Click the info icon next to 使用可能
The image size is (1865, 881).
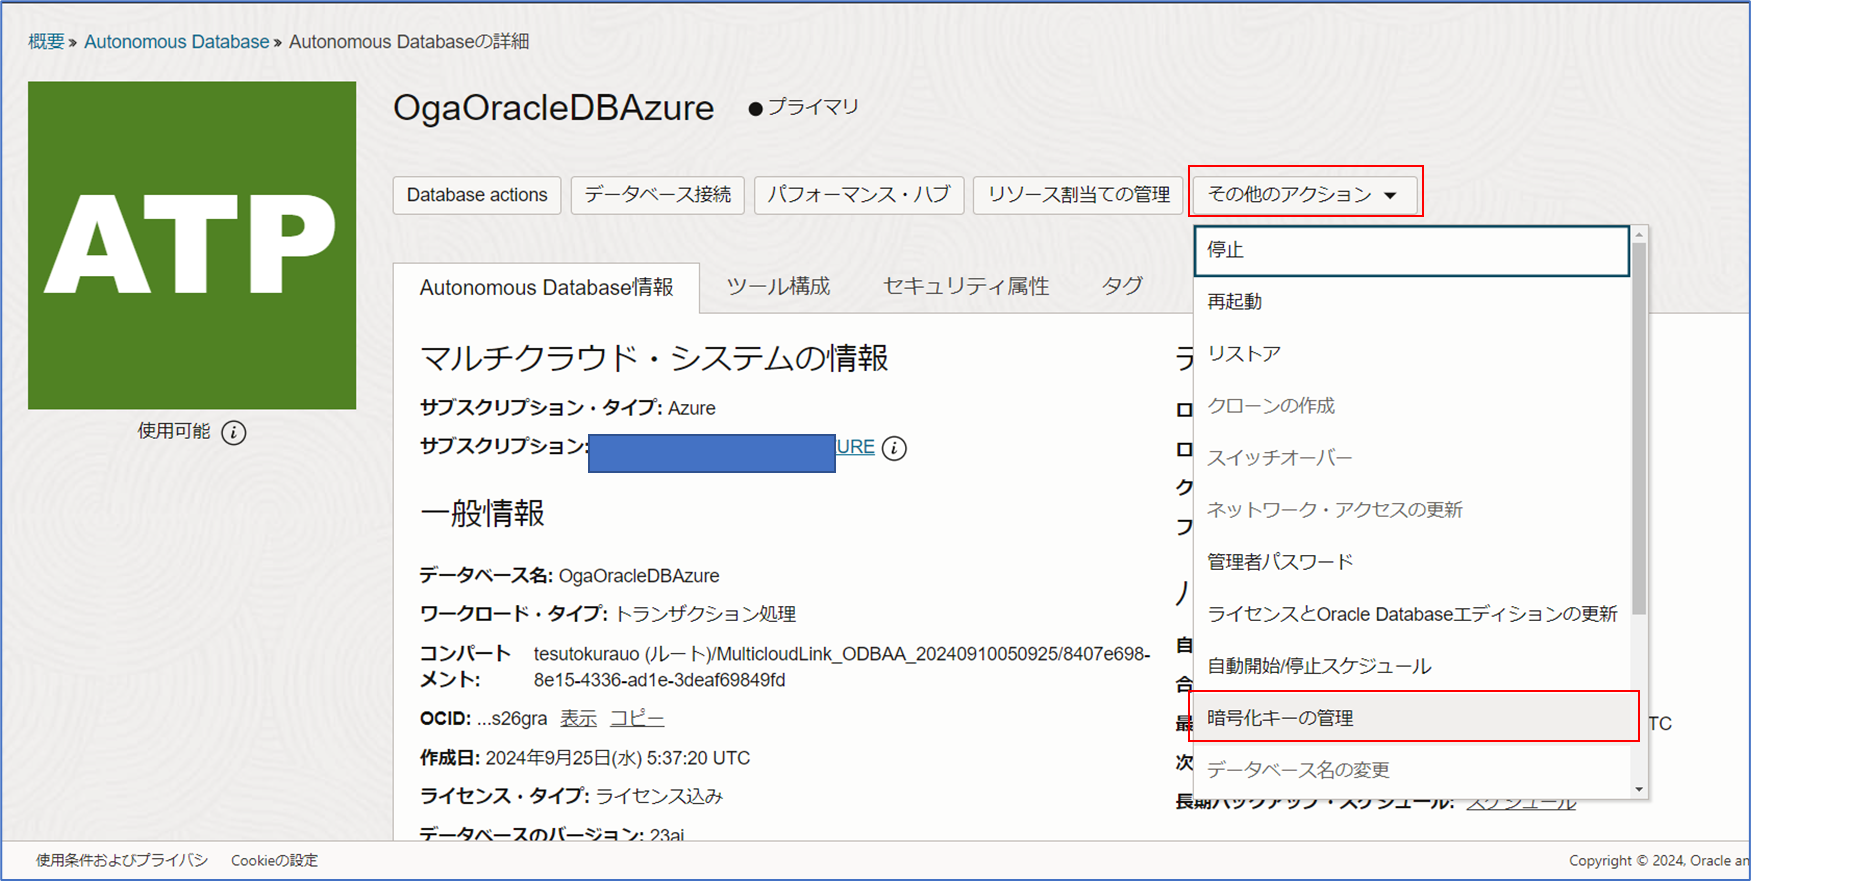pos(233,432)
